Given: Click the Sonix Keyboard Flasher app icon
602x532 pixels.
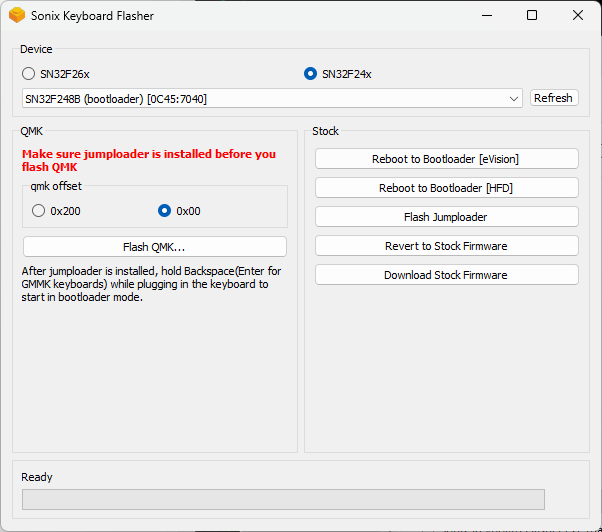Looking at the screenshot, I should coord(17,15).
